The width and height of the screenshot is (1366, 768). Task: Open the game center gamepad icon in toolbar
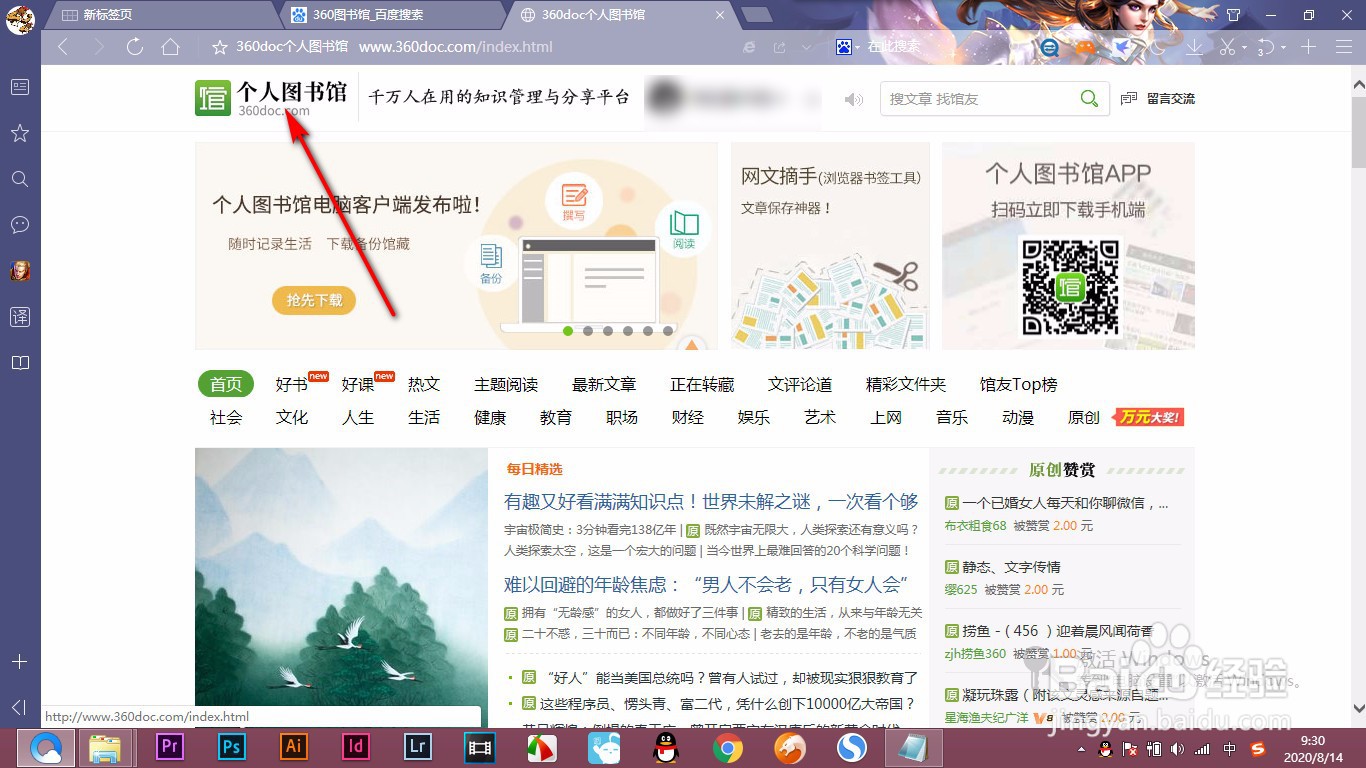pyautogui.click(x=1086, y=47)
